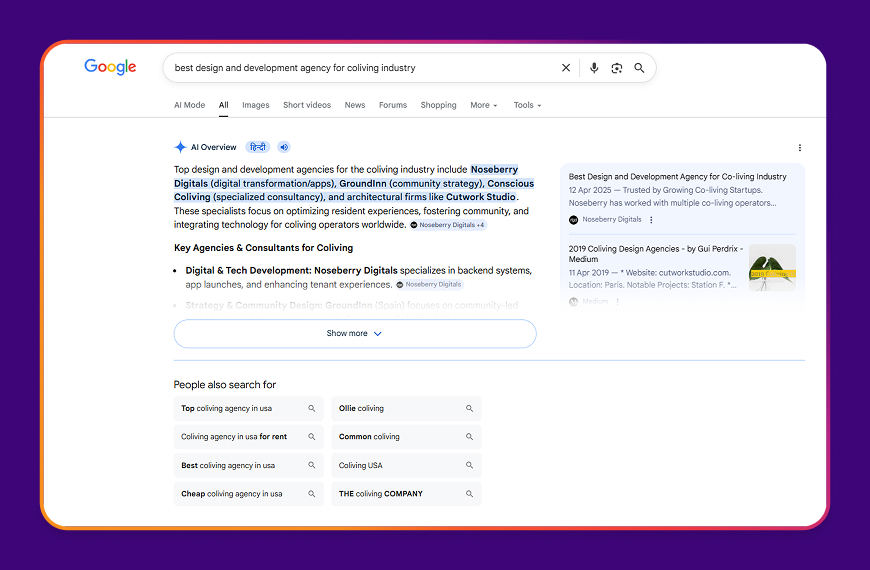Search related term 'Ollie coliving'
The image size is (870, 570).
(x=406, y=408)
